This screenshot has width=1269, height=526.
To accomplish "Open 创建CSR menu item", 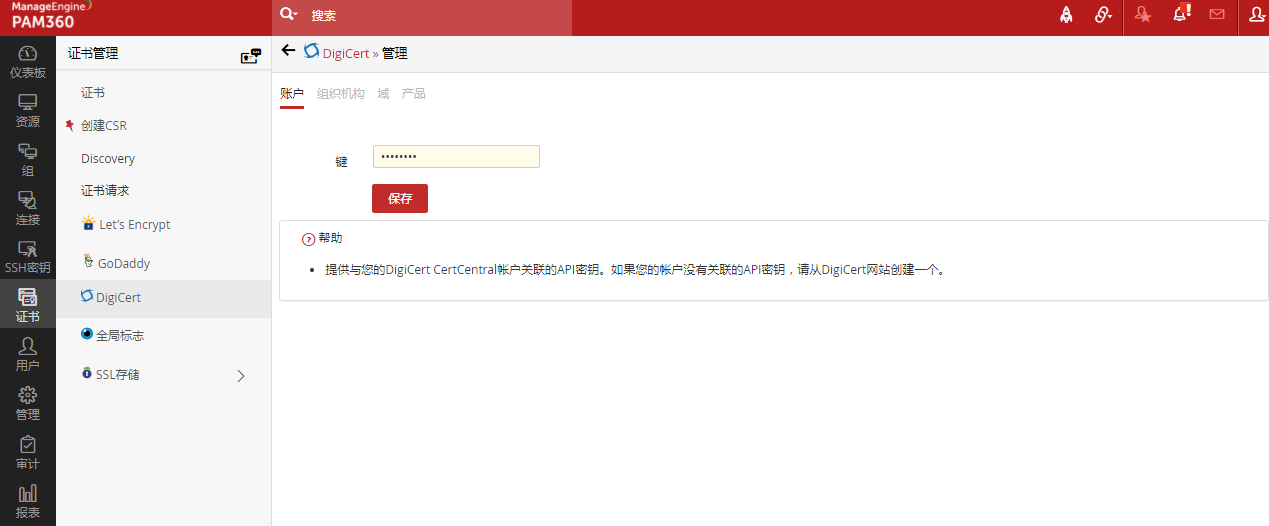I will tap(104, 126).
